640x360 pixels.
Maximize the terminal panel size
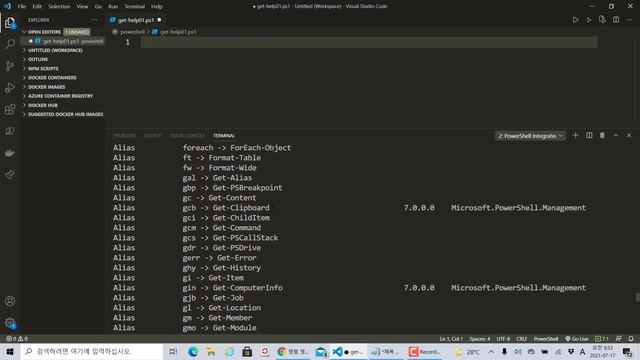pos(616,136)
